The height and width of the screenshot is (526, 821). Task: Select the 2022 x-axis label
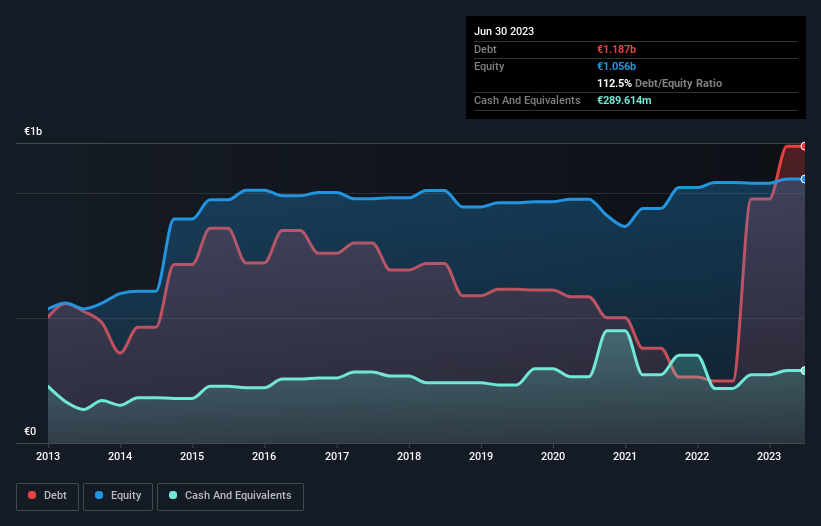(697, 456)
